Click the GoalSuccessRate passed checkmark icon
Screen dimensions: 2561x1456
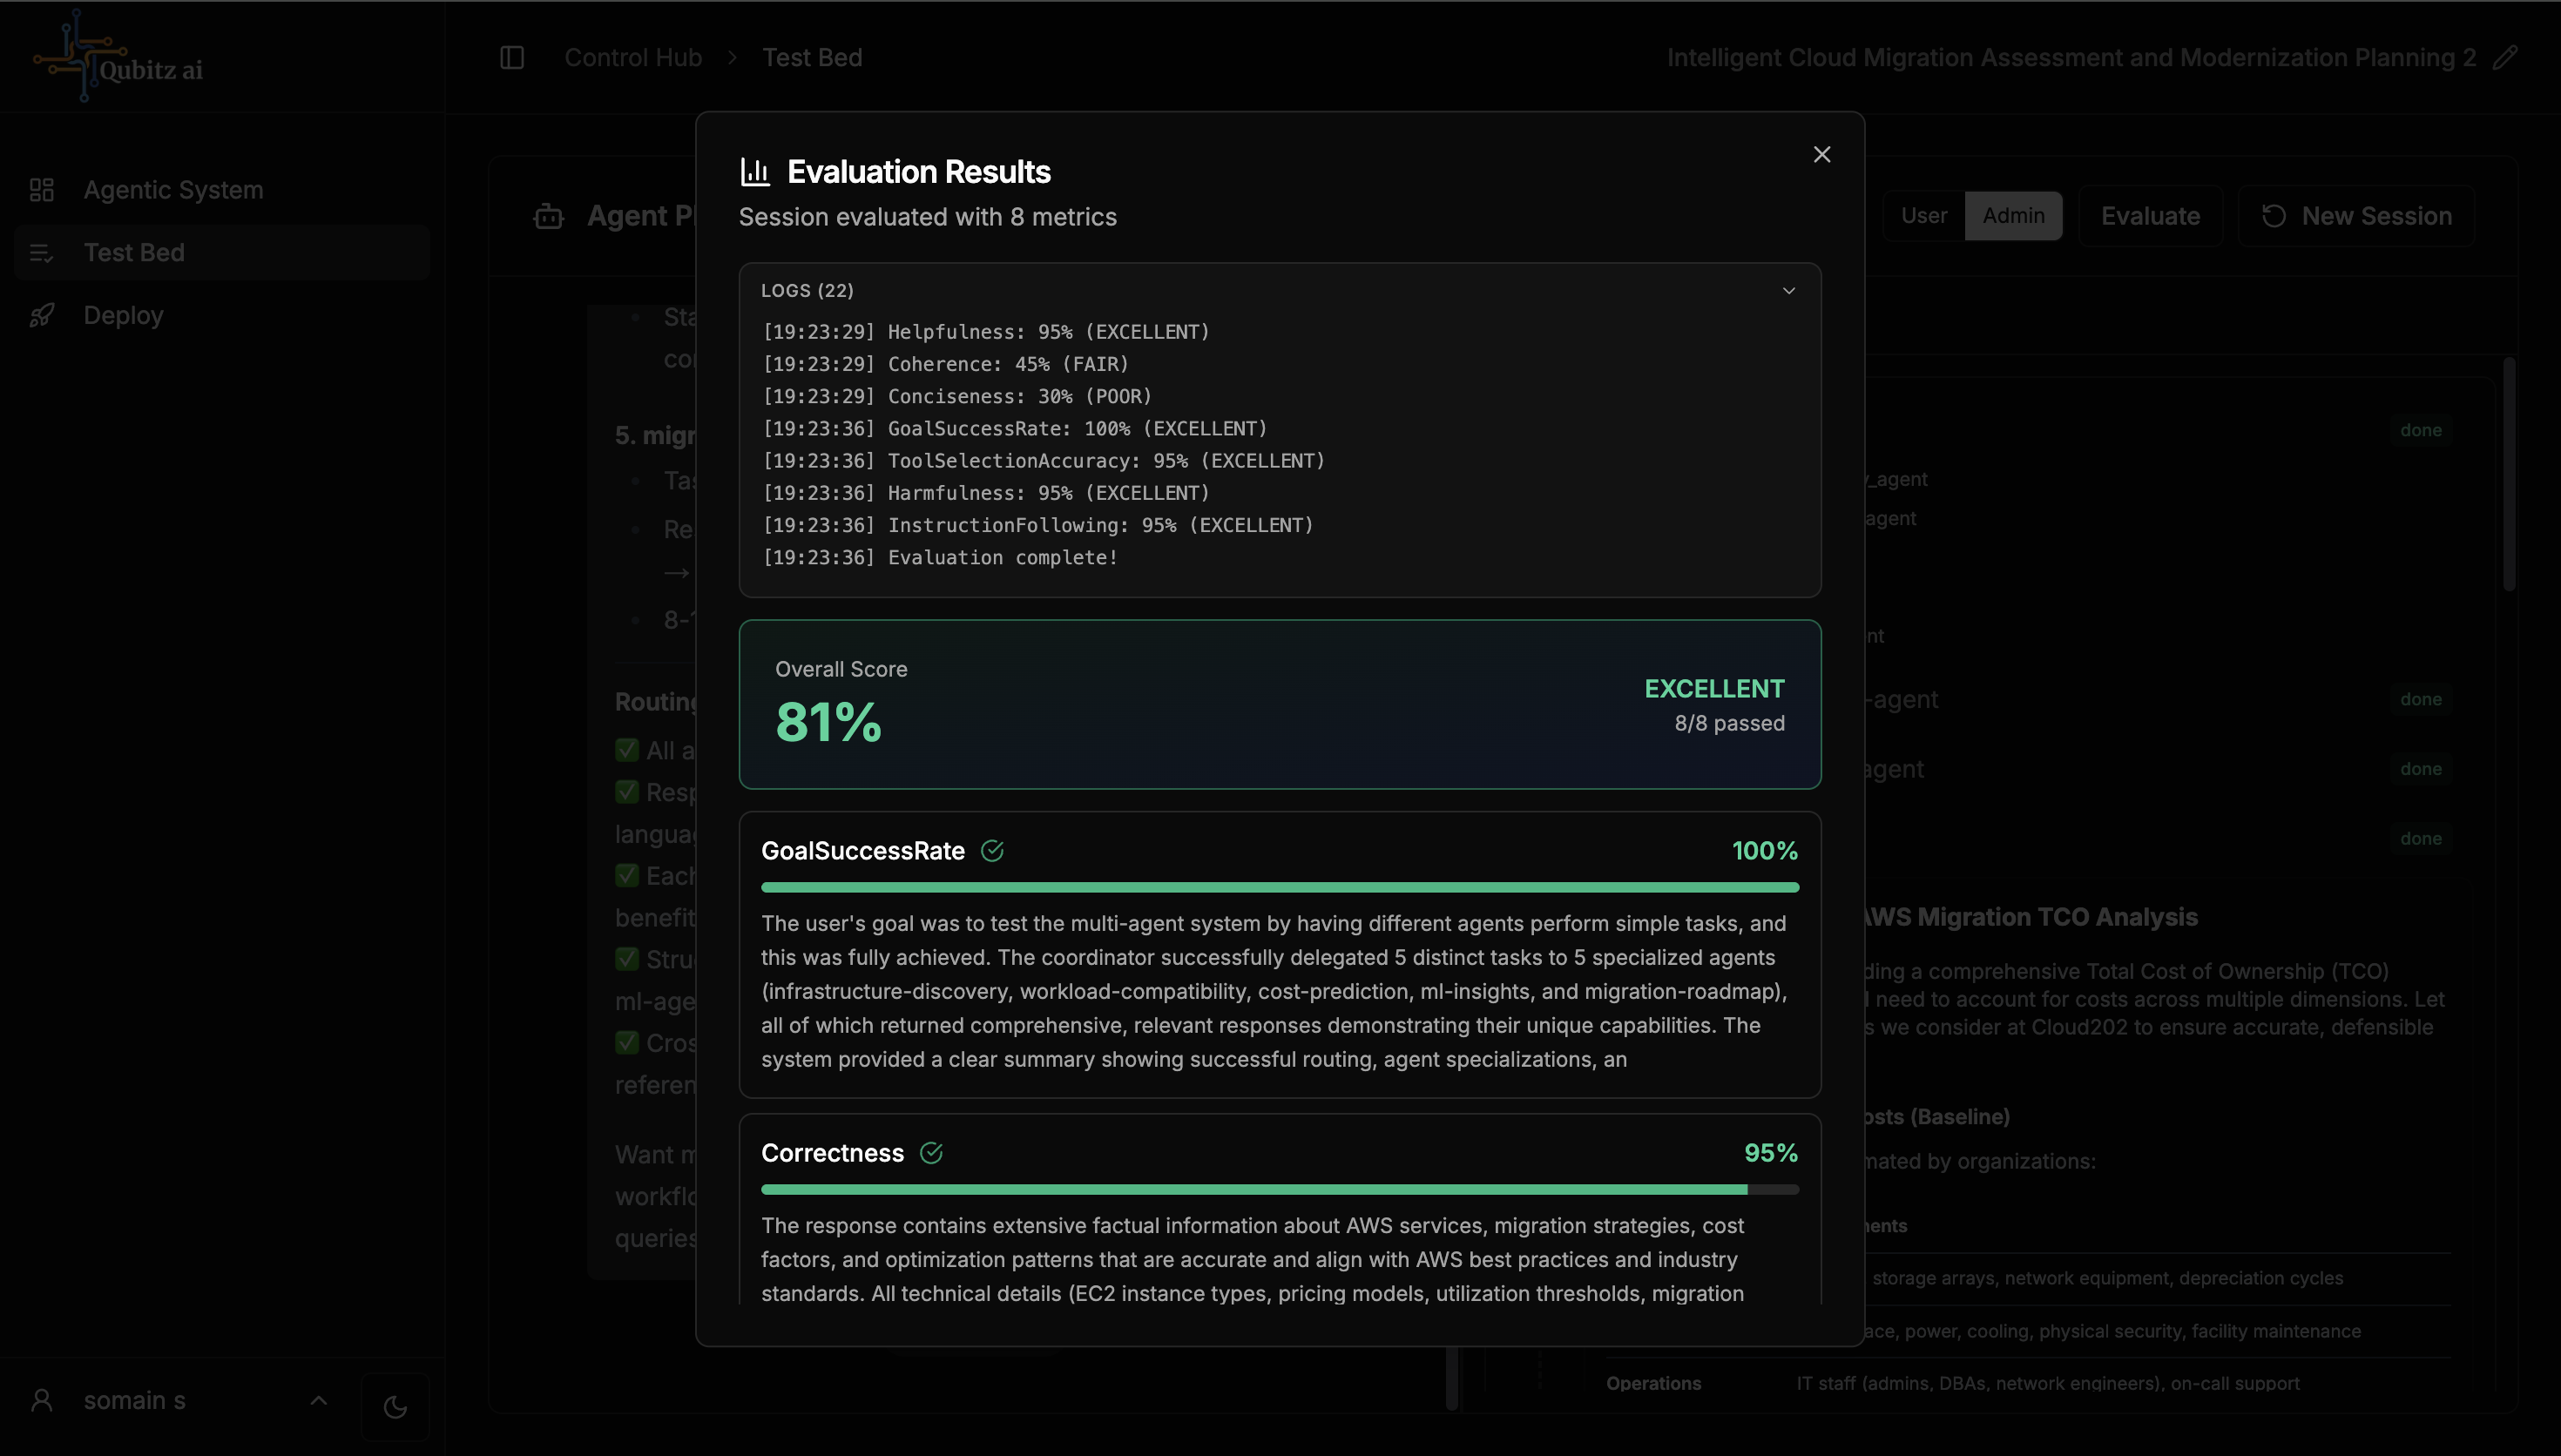click(992, 851)
